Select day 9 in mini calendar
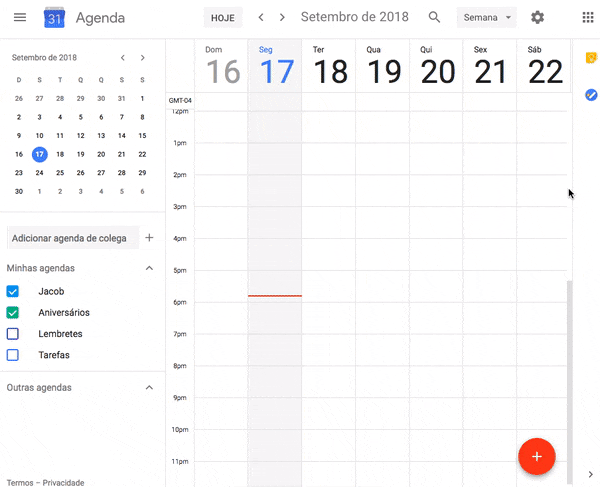600x487 pixels. pyautogui.click(x=19, y=135)
